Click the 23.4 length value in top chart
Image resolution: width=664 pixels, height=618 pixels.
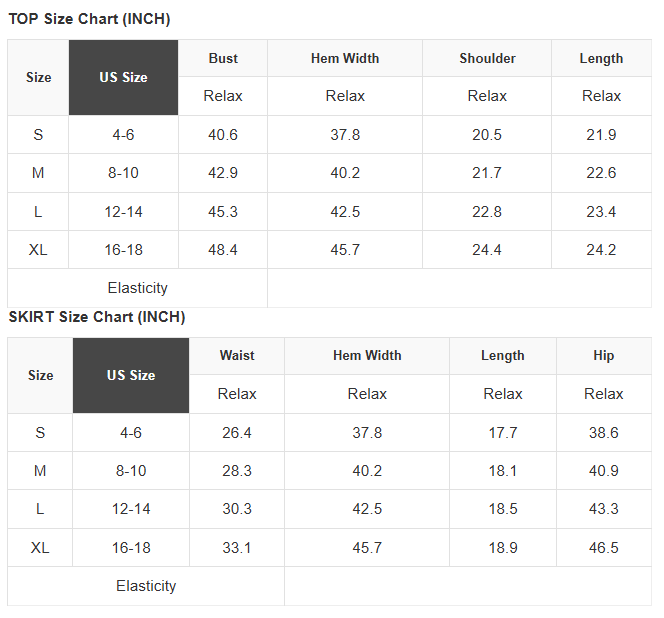tap(601, 212)
